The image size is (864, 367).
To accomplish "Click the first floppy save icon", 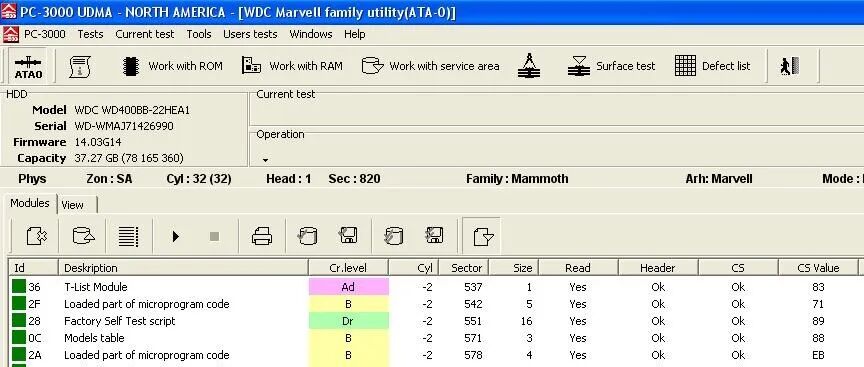I will [x=348, y=236].
